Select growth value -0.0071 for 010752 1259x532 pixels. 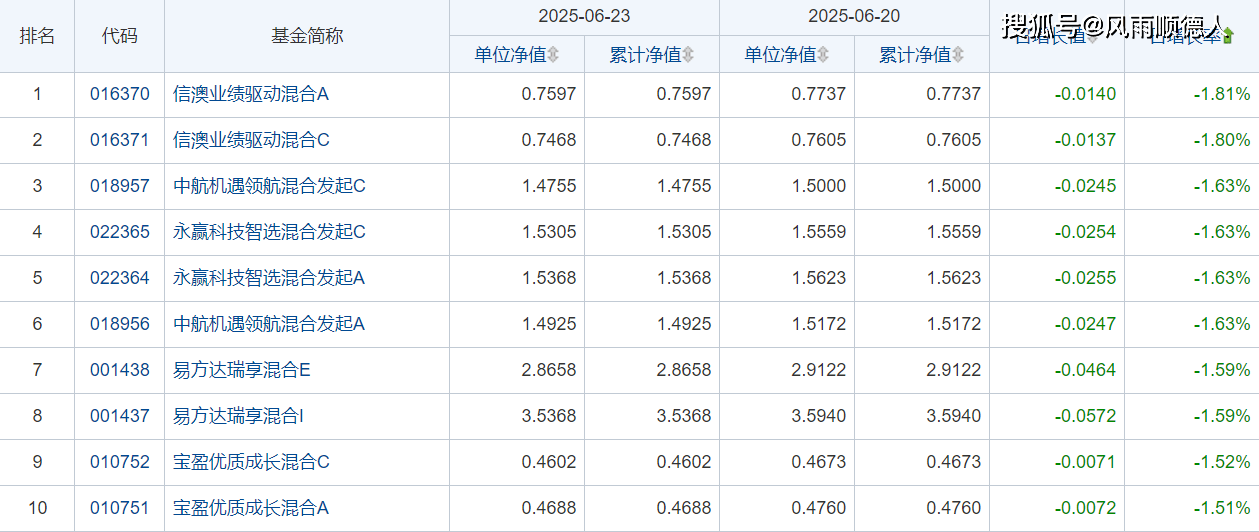(1085, 462)
